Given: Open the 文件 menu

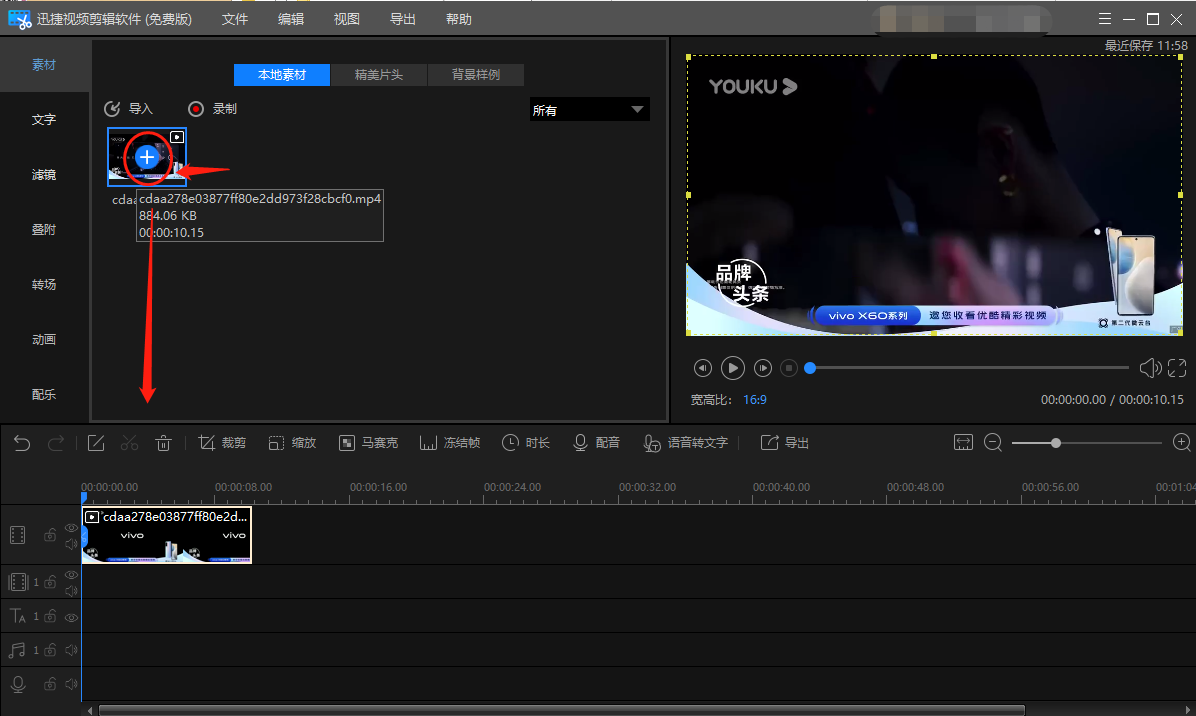Looking at the screenshot, I should pyautogui.click(x=235, y=19).
